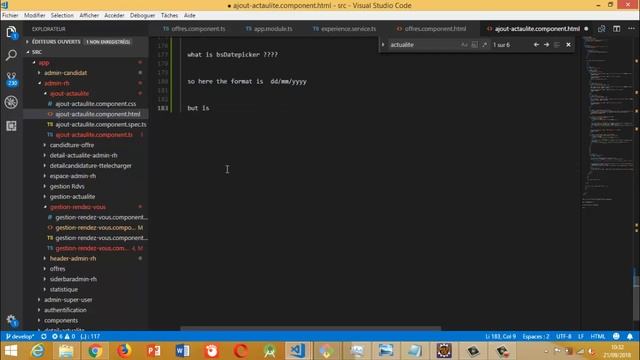Click the code minimap preview

point(608,122)
